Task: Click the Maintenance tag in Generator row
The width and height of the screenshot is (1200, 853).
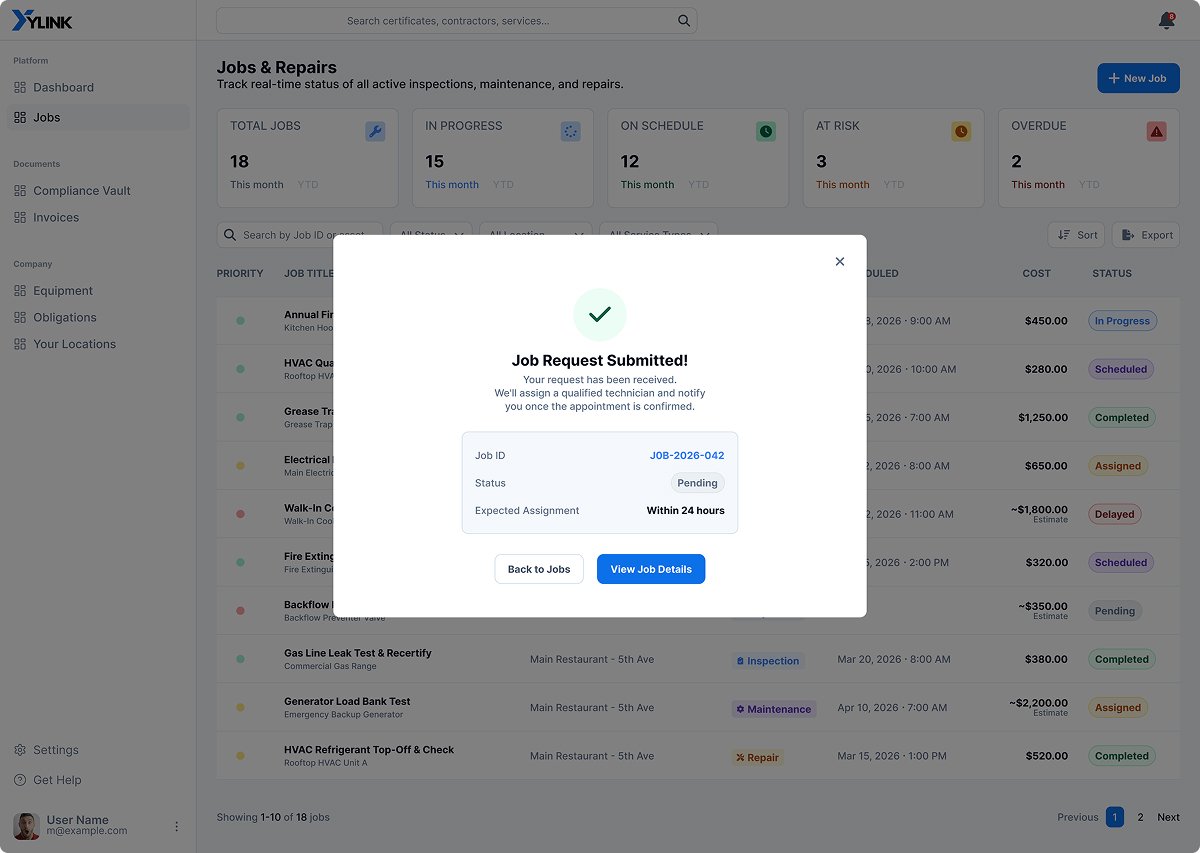Action: pyautogui.click(x=774, y=709)
